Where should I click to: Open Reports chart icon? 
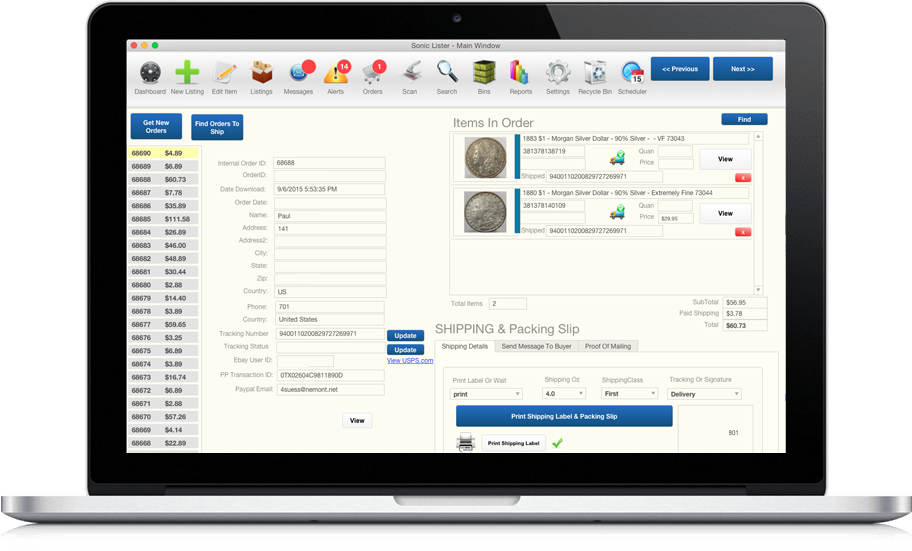click(x=520, y=73)
